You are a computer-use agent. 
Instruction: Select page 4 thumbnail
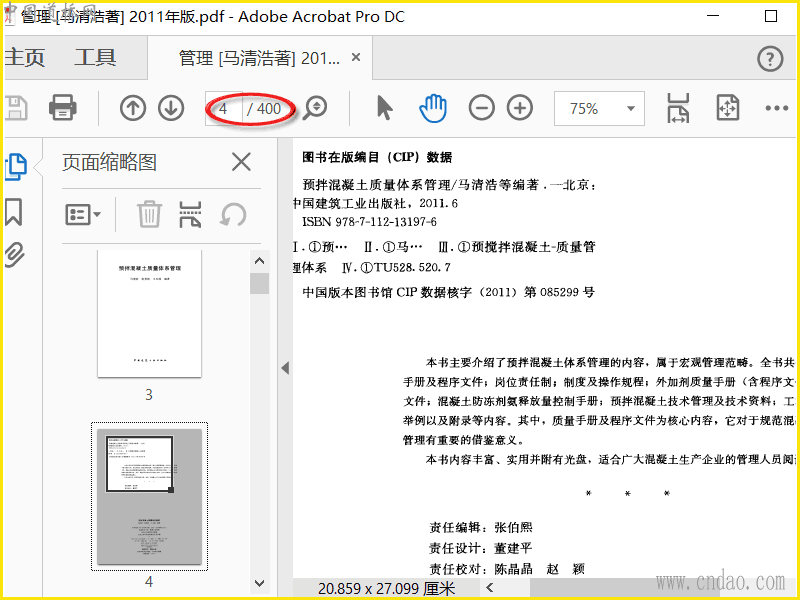click(x=149, y=497)
